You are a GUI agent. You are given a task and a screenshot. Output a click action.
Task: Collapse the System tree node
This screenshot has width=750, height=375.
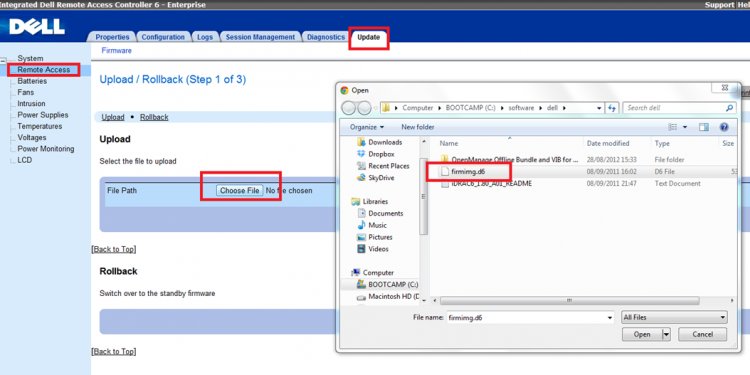3,61
